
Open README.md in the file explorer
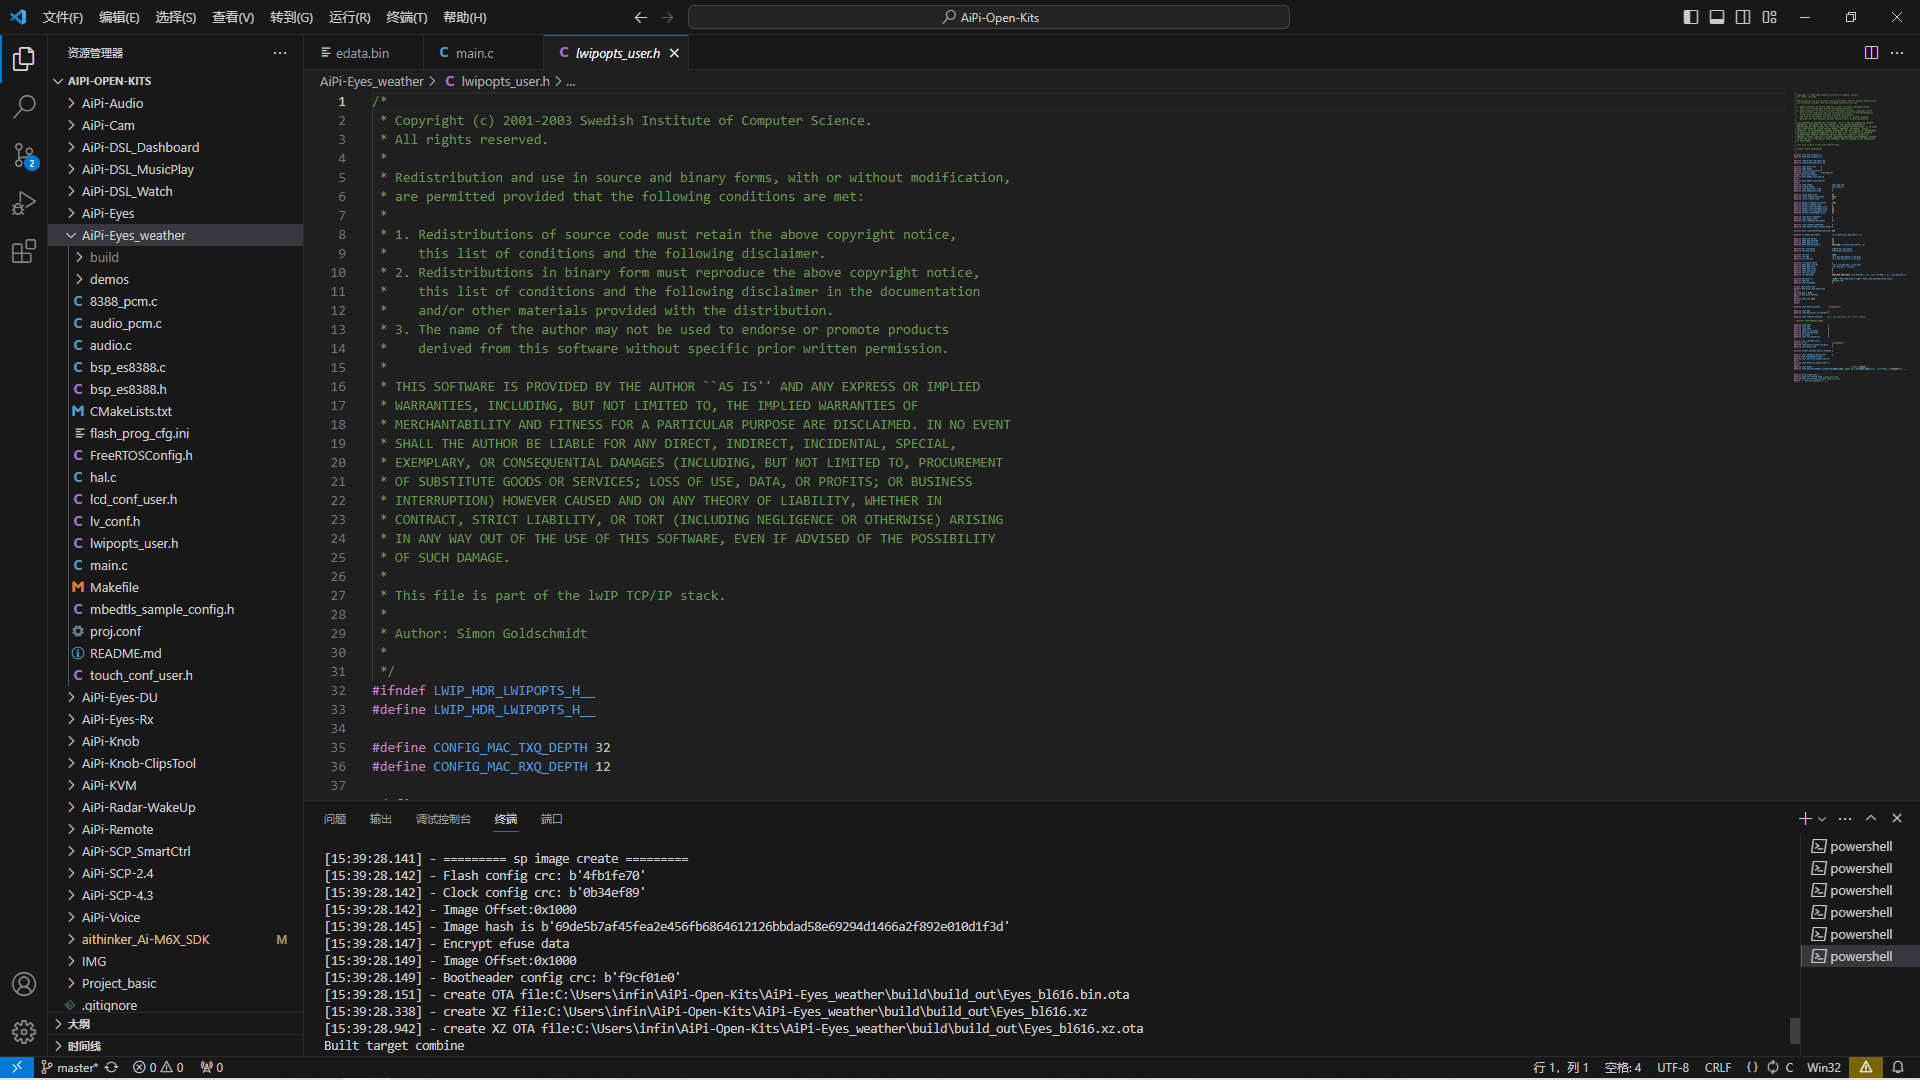[x=176, y=653]
